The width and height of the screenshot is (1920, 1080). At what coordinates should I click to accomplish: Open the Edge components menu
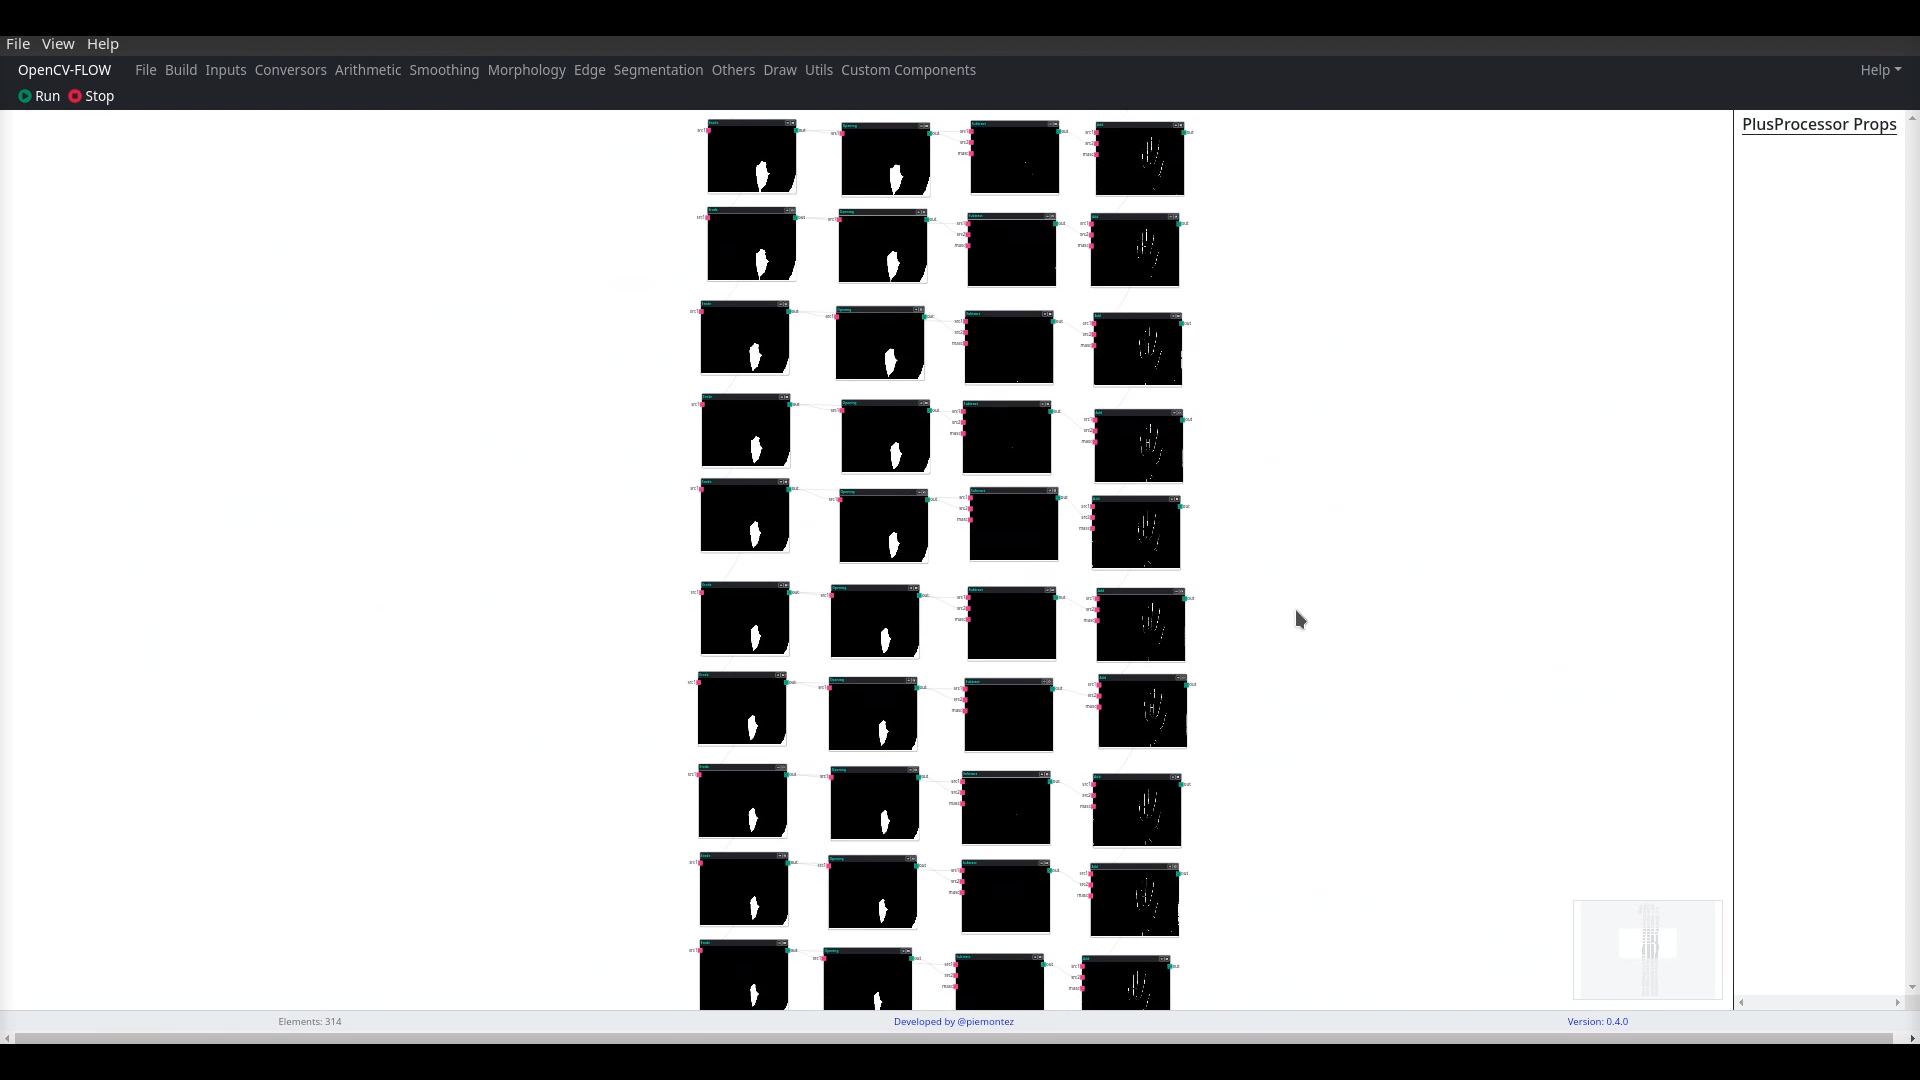point(590,70)
